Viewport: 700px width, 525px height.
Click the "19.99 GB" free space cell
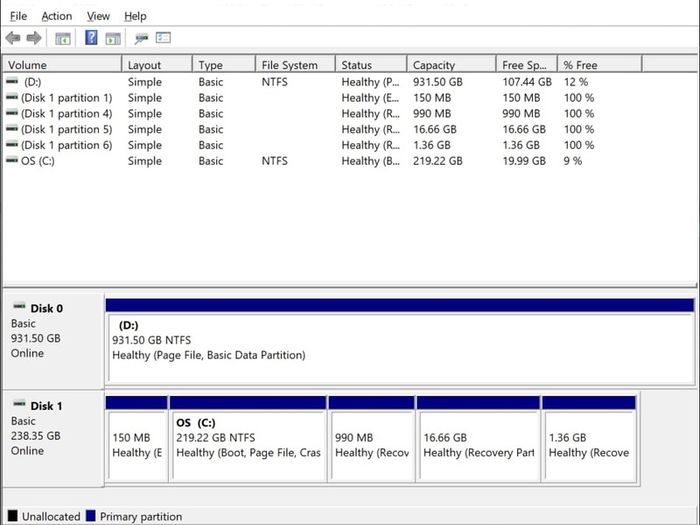tap(524, 161)
